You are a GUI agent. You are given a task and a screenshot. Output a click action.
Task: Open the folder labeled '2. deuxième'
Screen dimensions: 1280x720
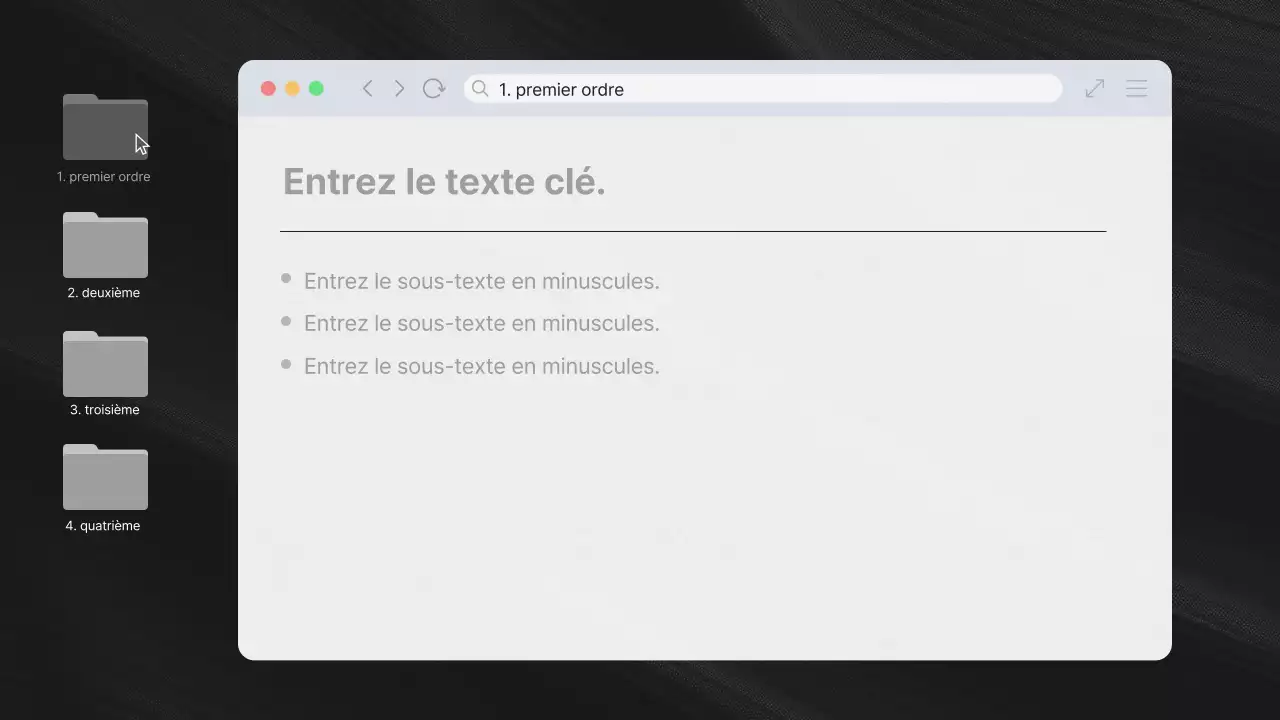[x=104, y=244]
